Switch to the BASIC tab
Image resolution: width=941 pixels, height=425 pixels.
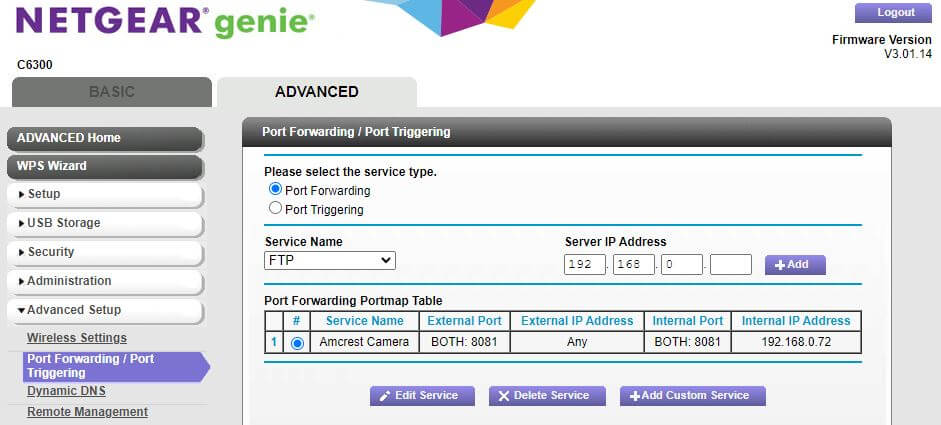tap(111, 92)
